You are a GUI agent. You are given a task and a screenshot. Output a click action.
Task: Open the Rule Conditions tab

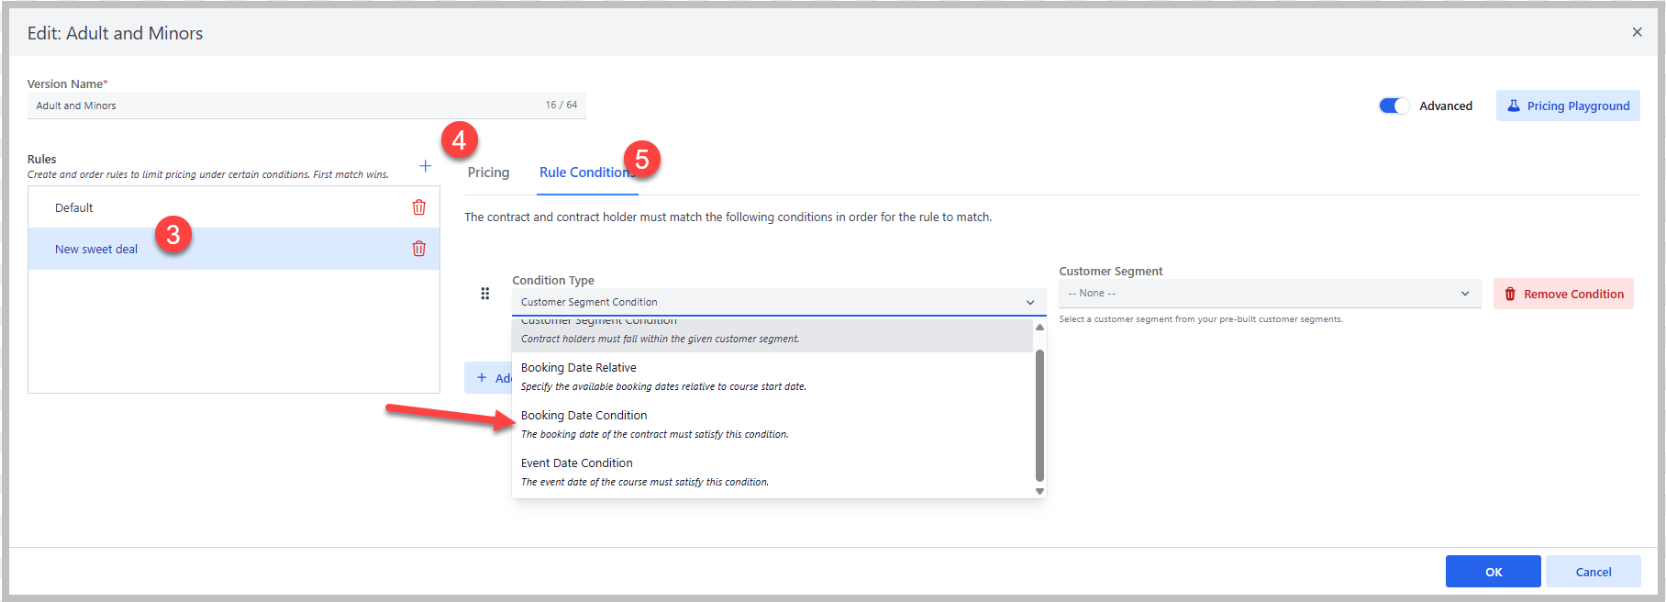(x=583, y=173)
